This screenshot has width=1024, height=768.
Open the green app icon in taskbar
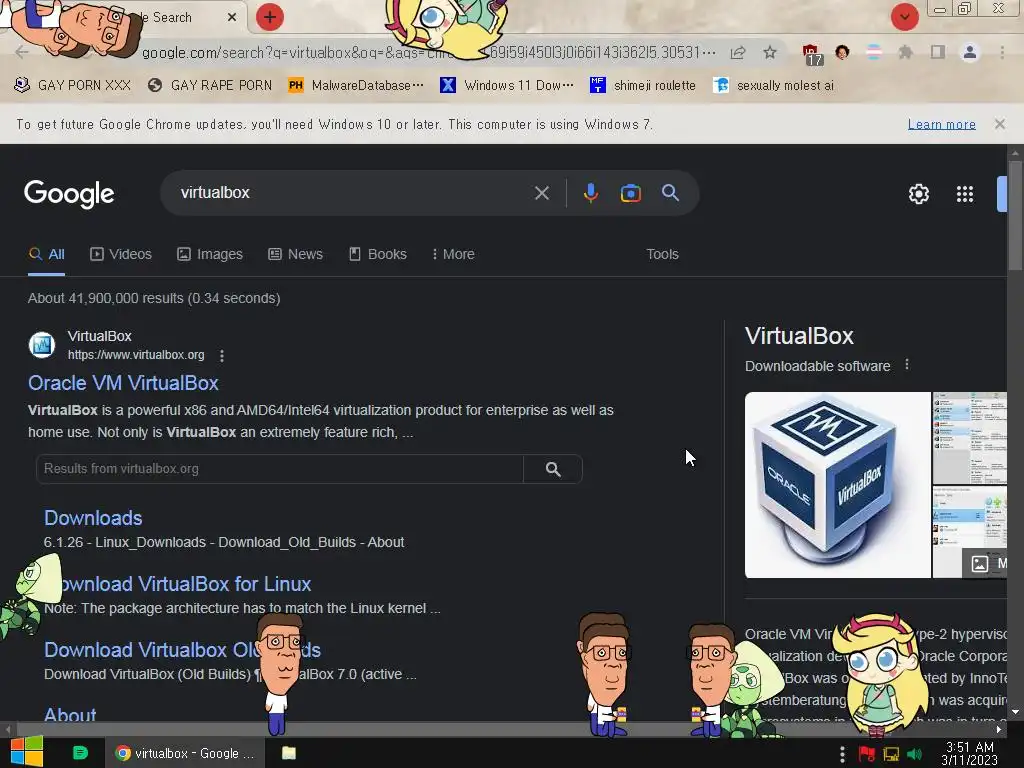click(x=80, y=753)
